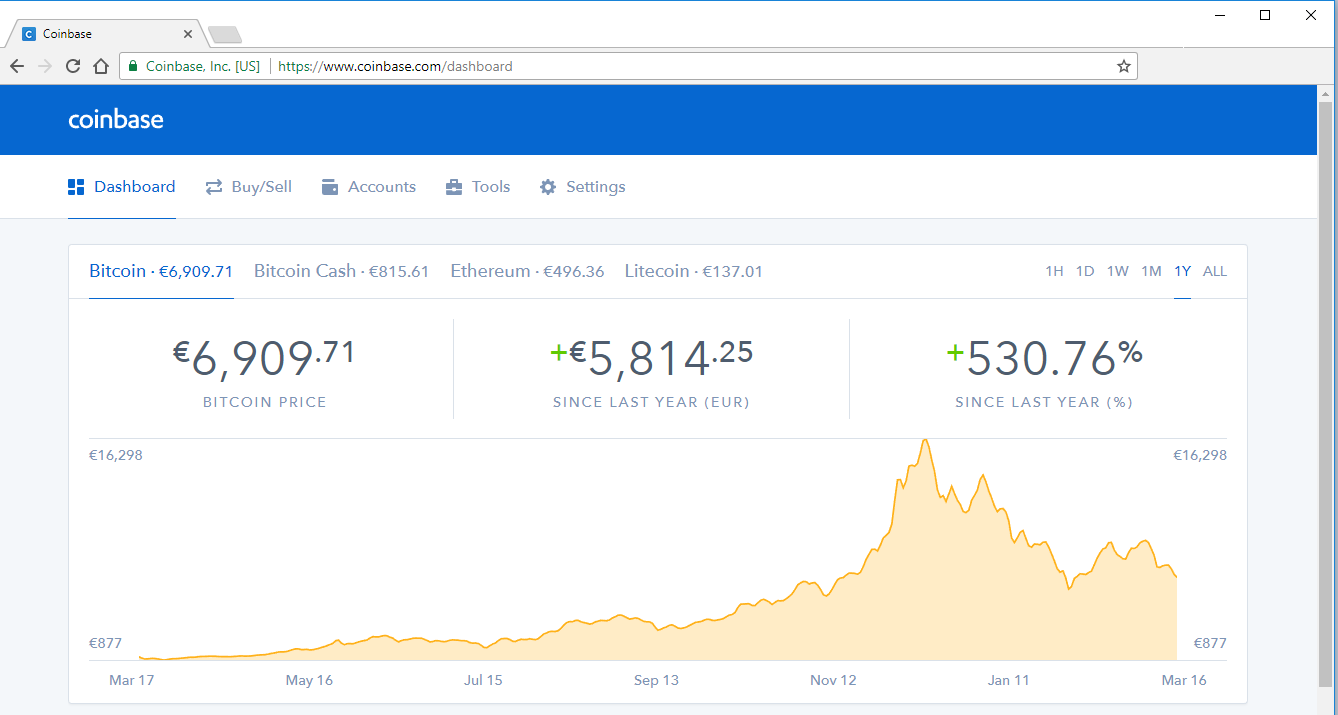Reload the Coinbase dashboard page

pos(73,66)
